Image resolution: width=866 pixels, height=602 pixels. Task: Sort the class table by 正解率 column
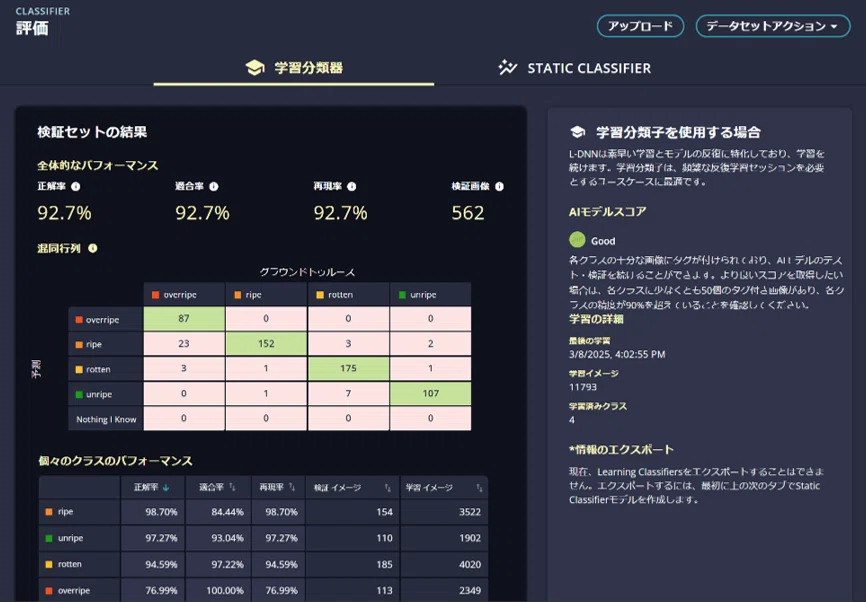tap(153, 487)
